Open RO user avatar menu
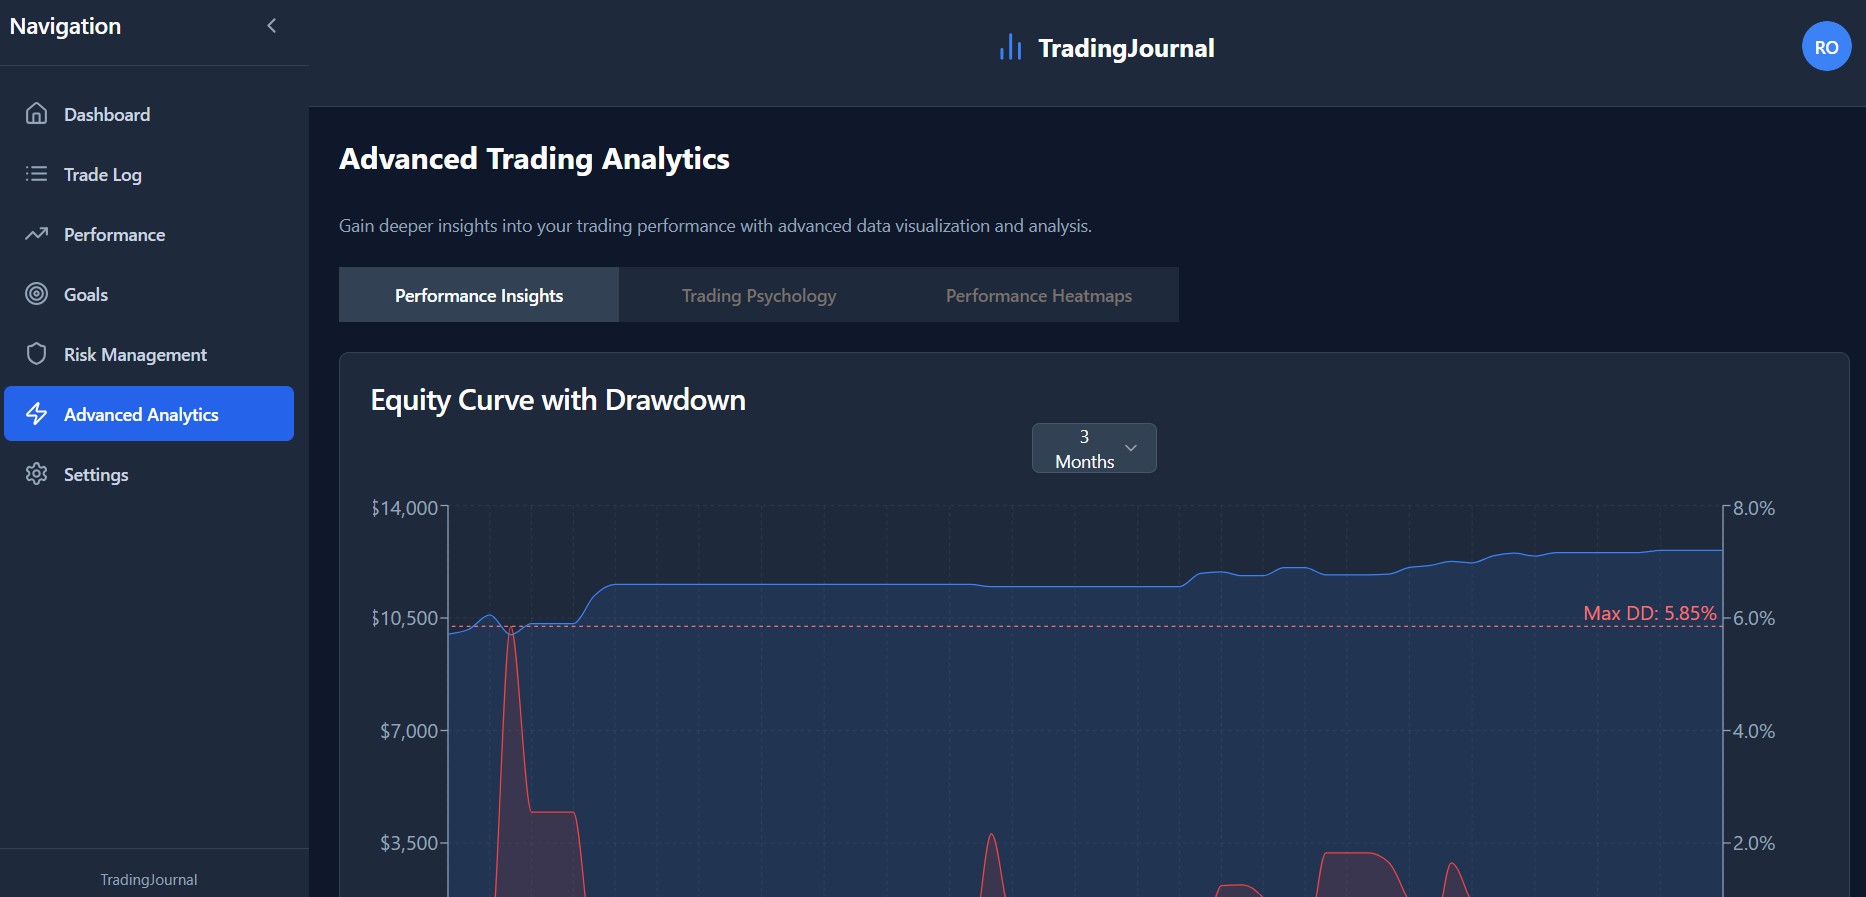 pyautogui.click(x=1826, y=47)
